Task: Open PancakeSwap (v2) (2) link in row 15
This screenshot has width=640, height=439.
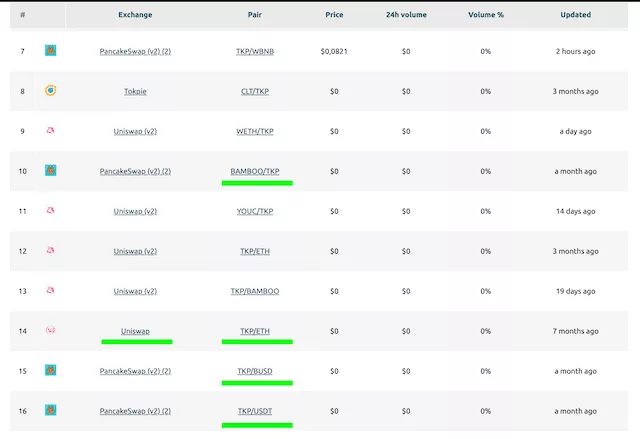Action: coord(135,371)
